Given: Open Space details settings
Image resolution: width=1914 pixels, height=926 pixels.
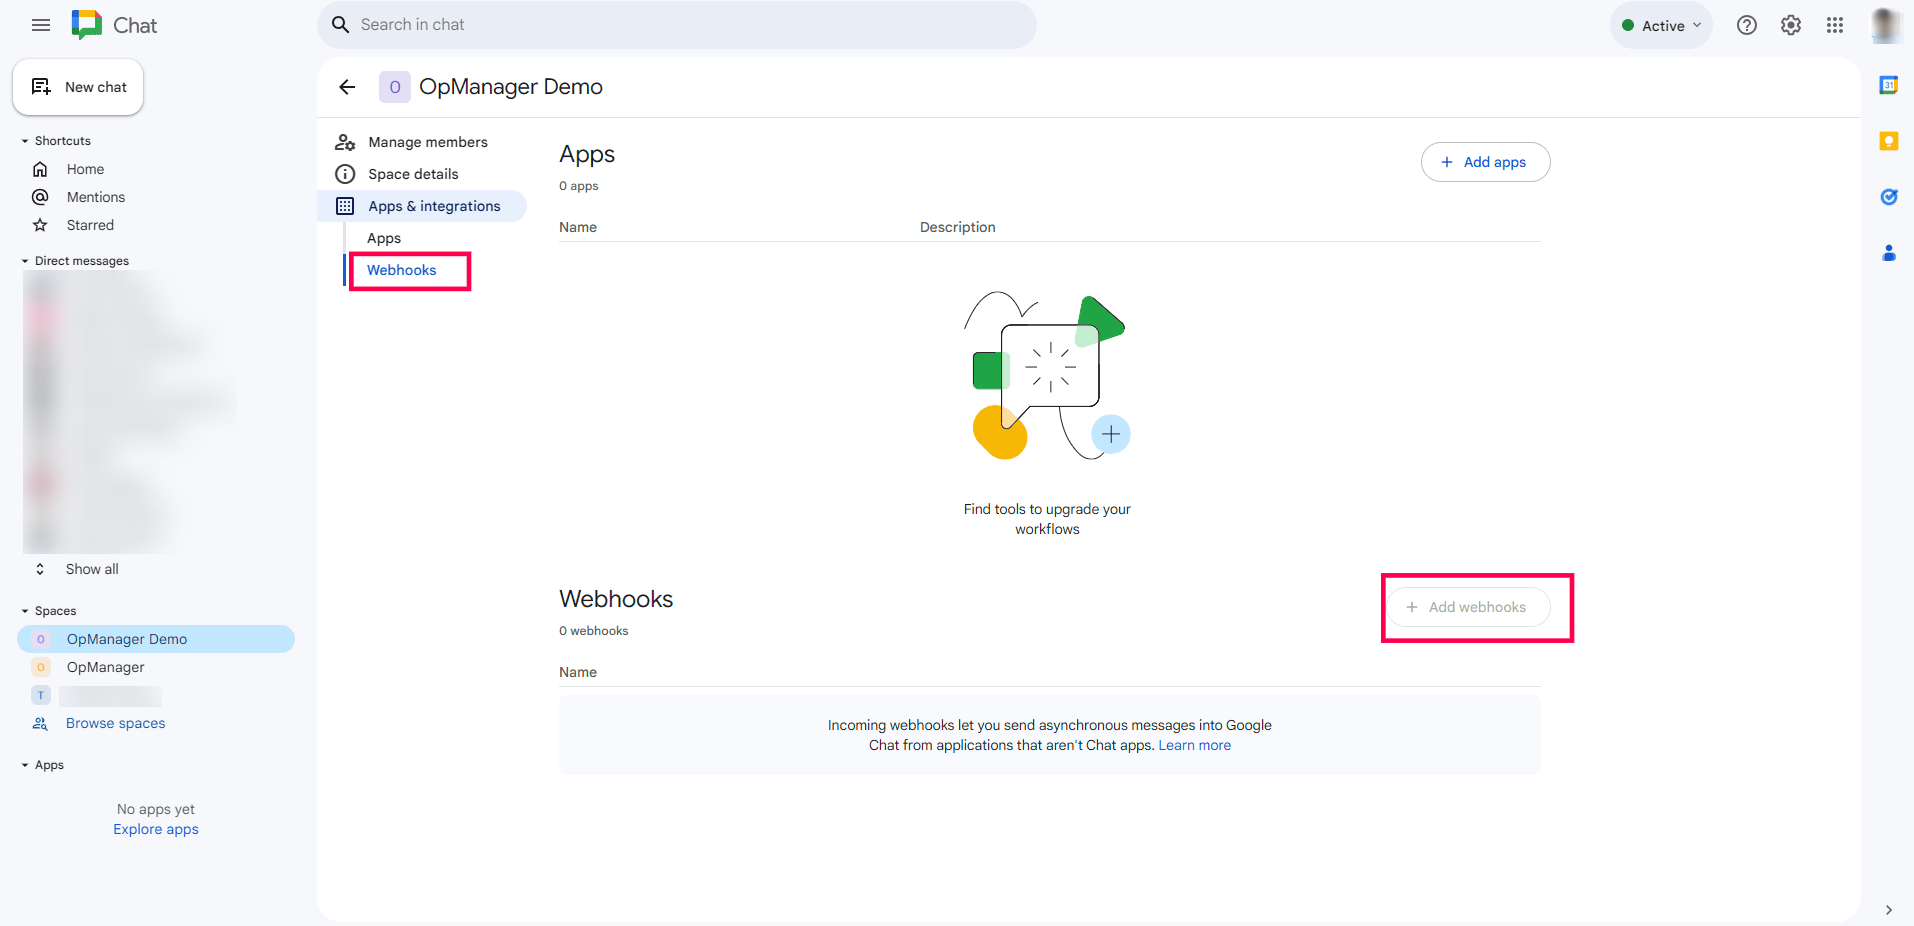Looking at the screenshot, I should tap(413, 174).
